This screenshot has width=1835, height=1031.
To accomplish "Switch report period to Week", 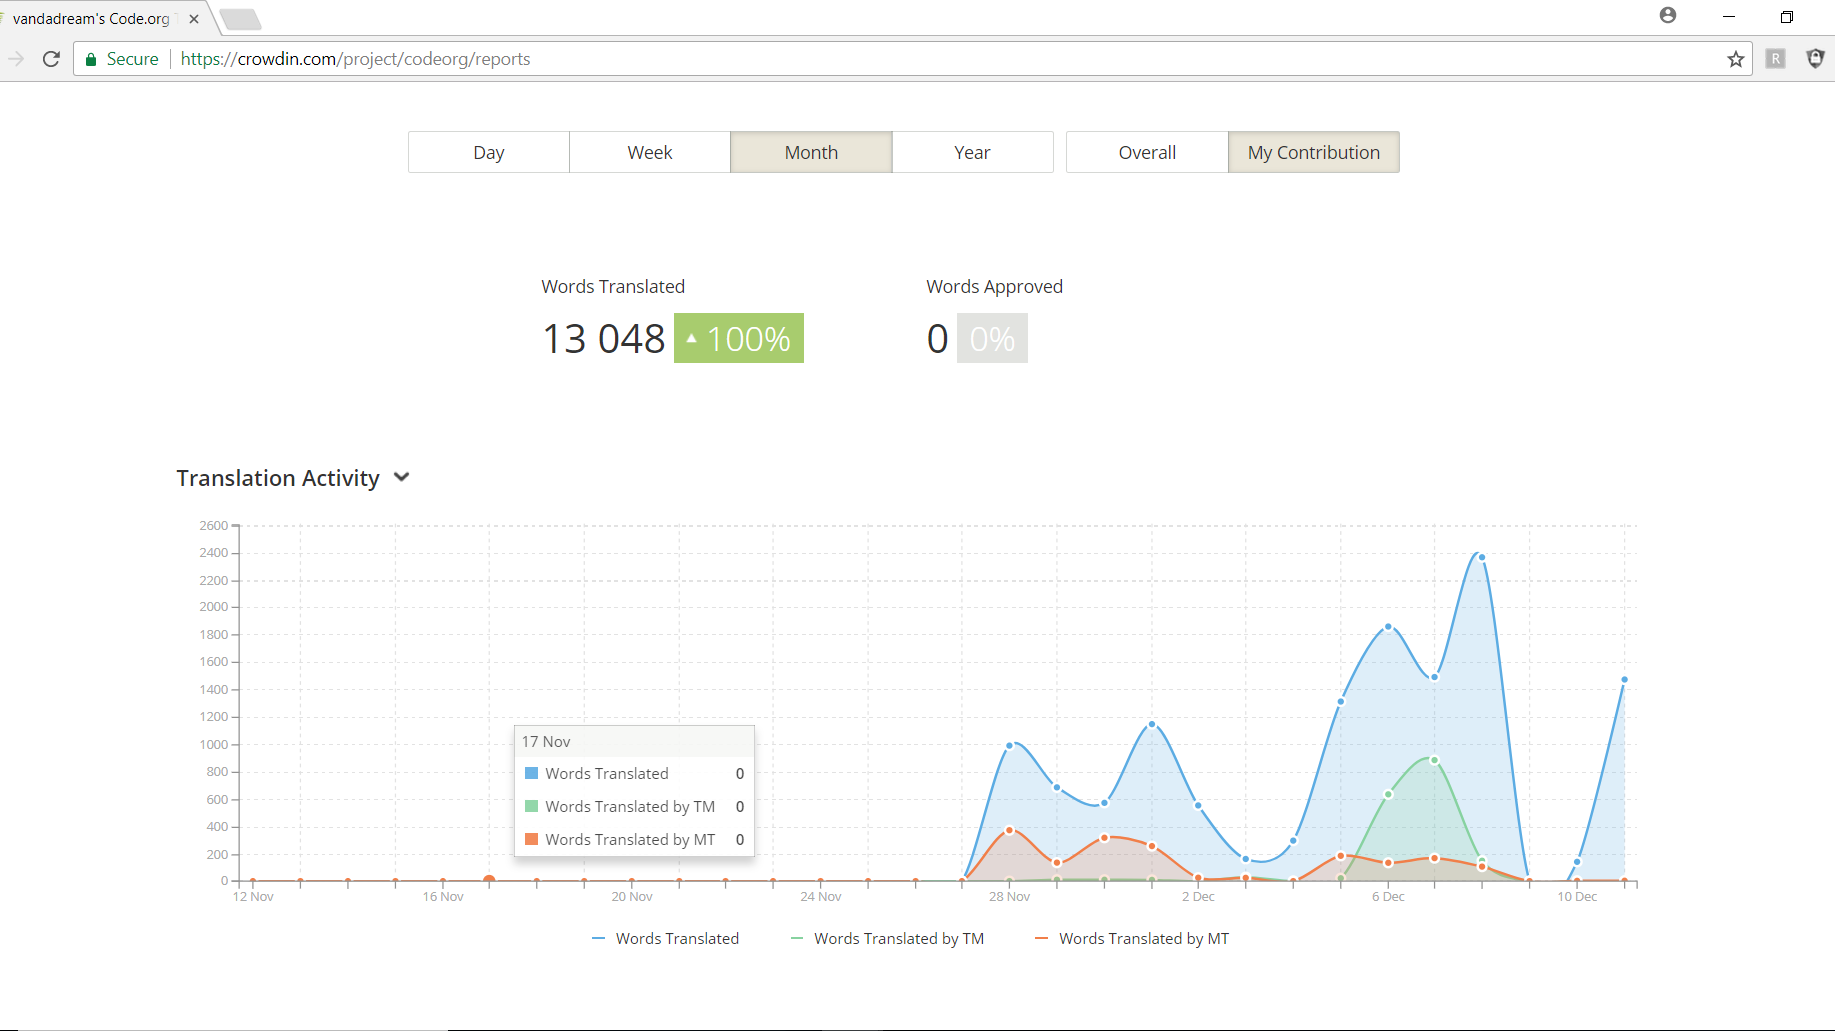I will tap(650, 152).
